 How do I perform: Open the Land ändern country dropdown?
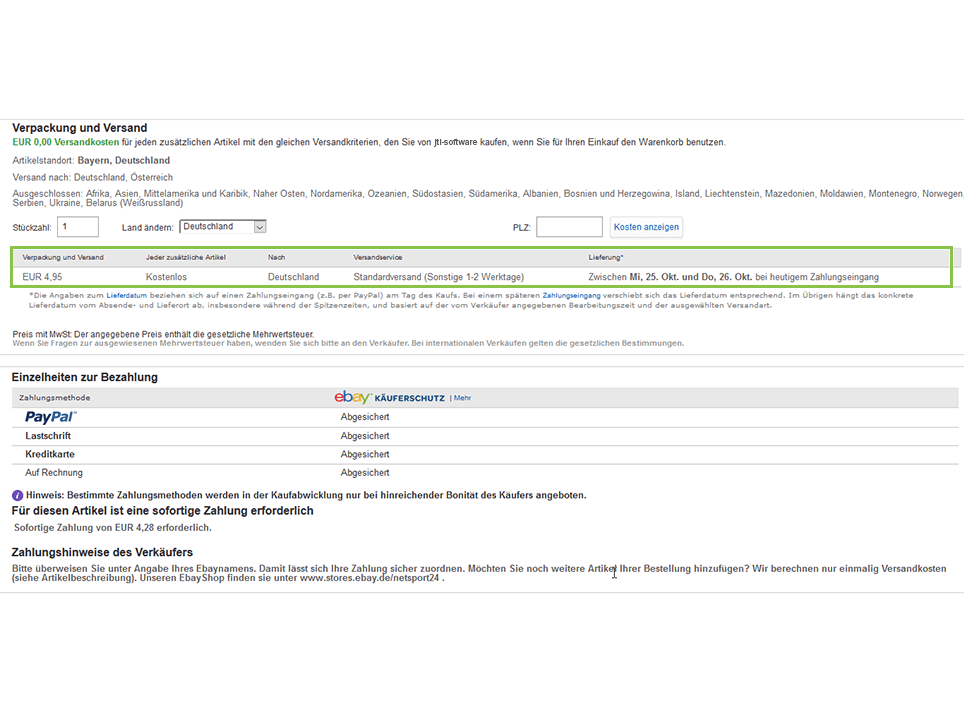(x=222, y=227)
